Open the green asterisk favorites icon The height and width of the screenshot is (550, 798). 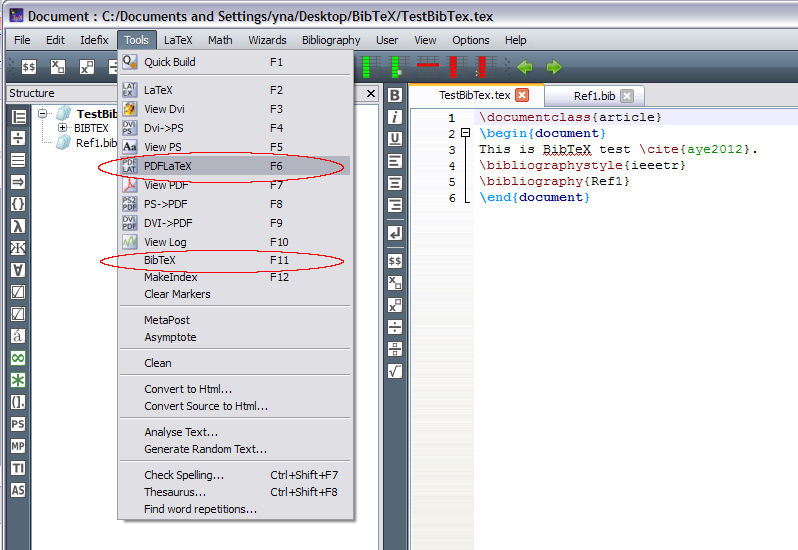[x=18, y=380]
